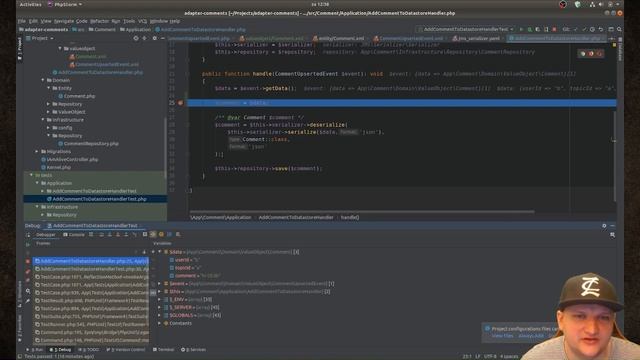Click the handle() breadcrumb below the editor
The height and width of the screenshot is (360, 640).
(x=350, y=217)
